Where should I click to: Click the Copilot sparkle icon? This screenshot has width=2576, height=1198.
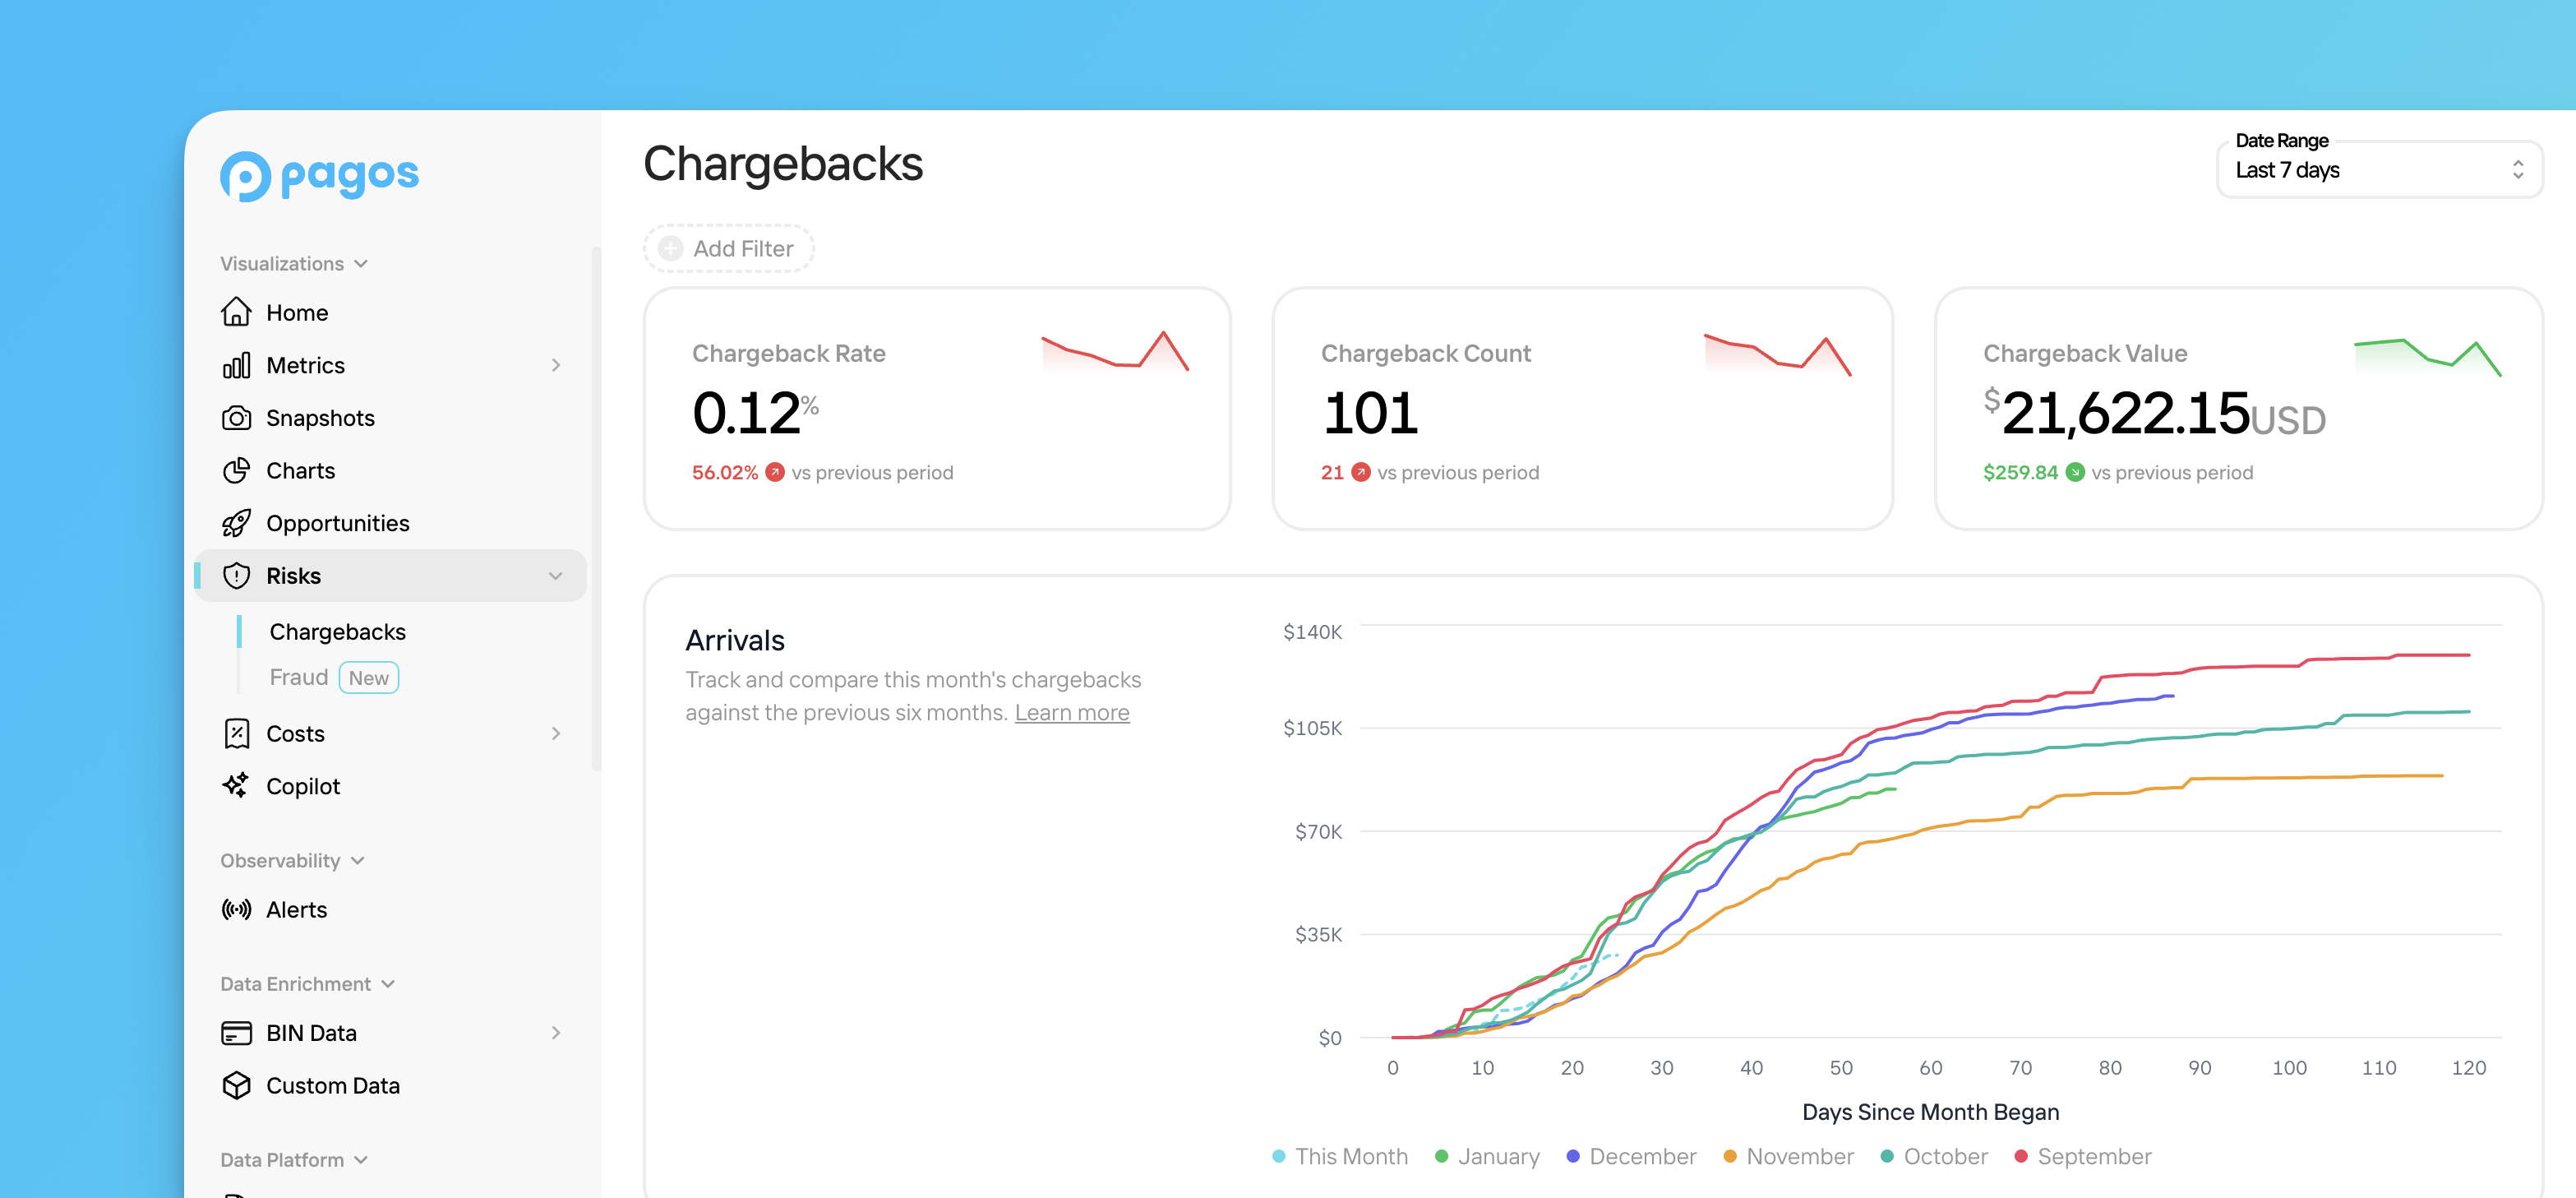tap(236, 786)
